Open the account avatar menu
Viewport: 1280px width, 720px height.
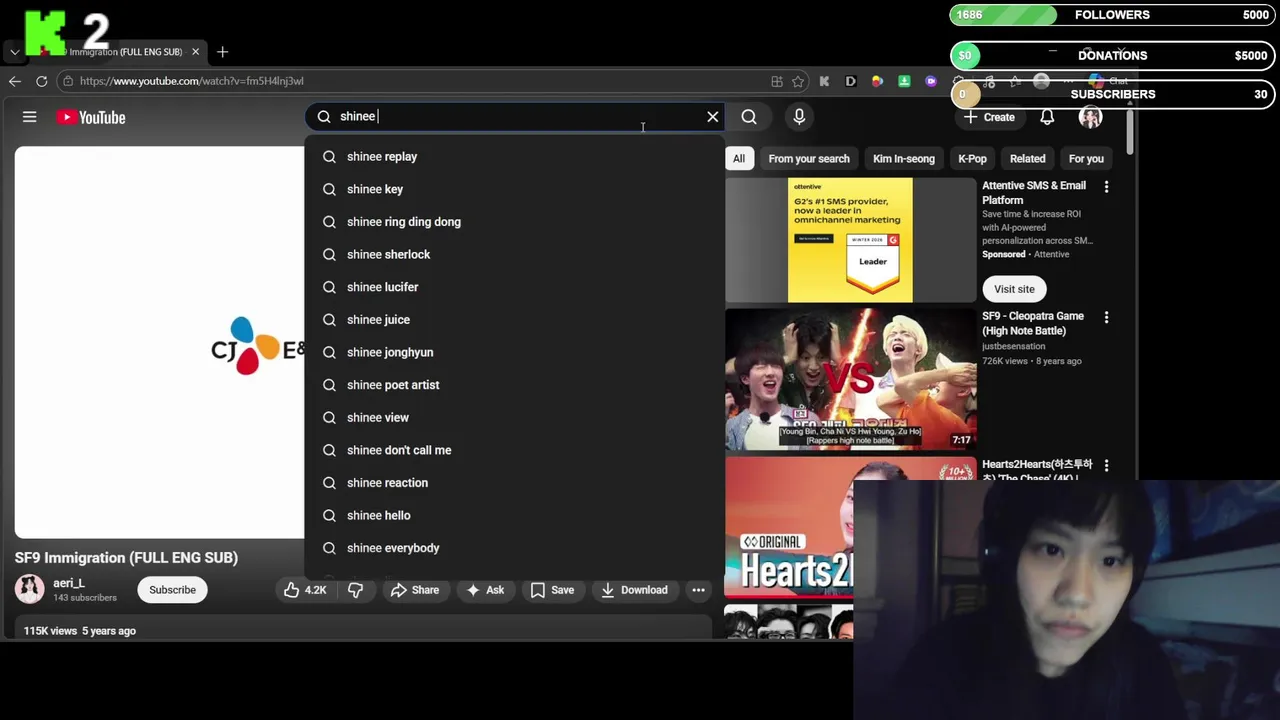[1090, 117]
